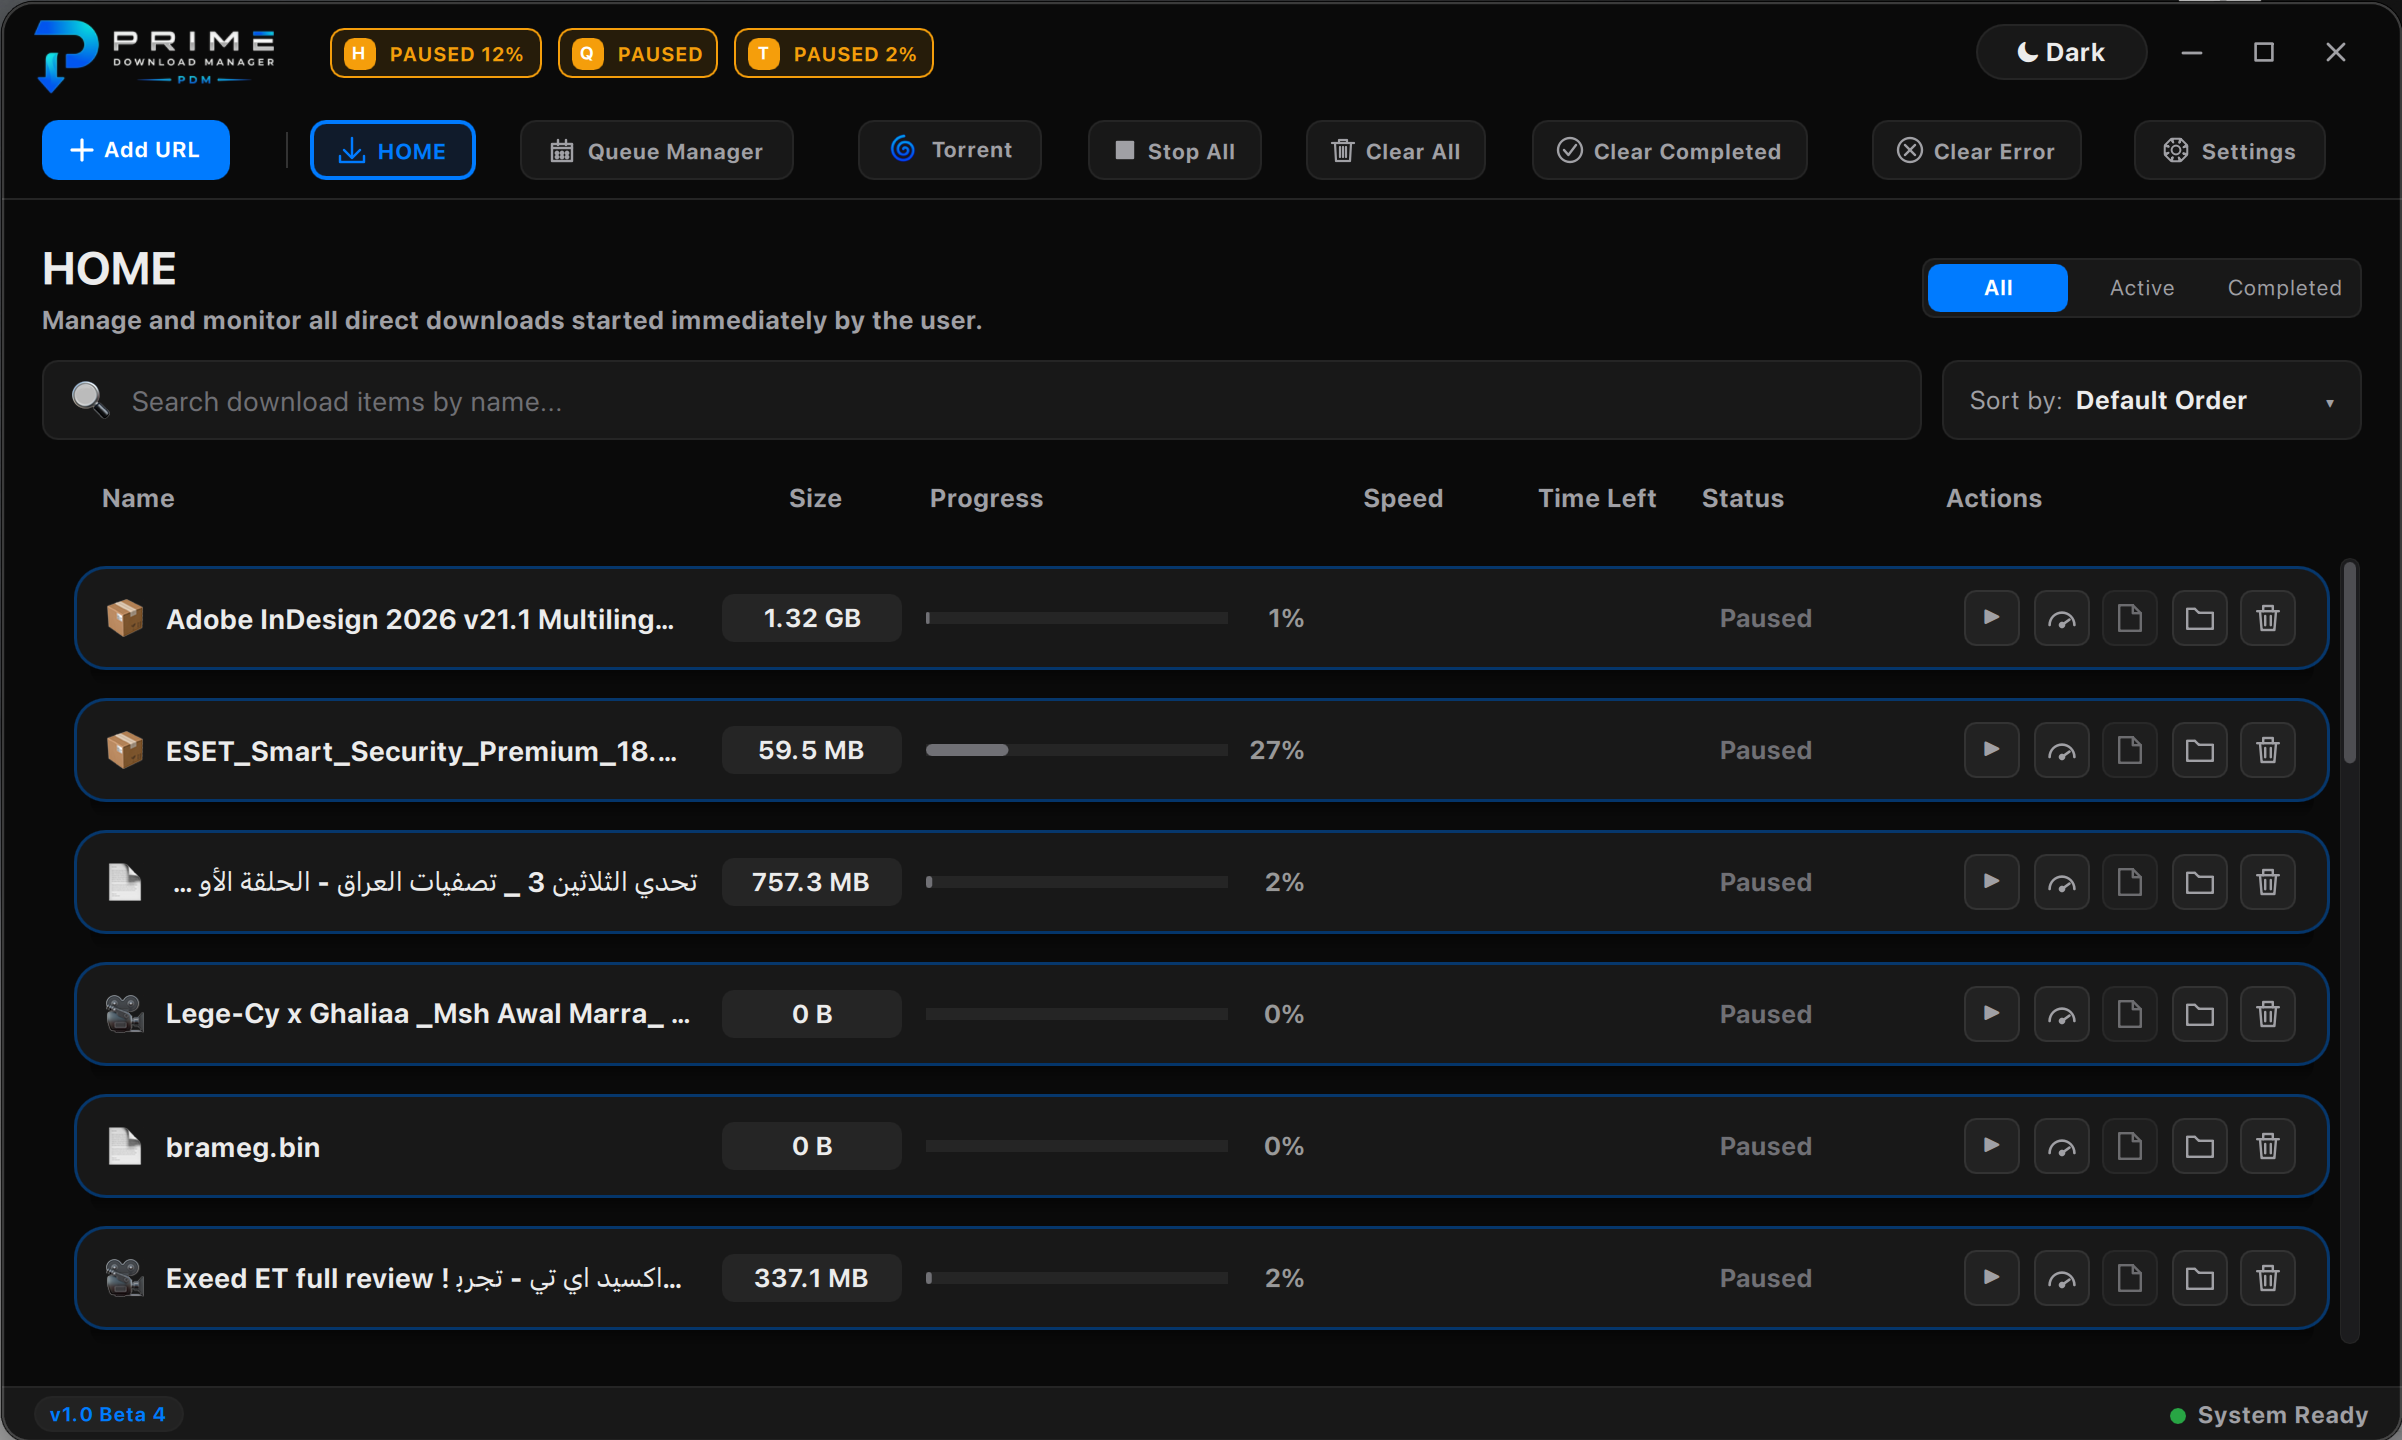2402x1440 pixels.
Task: Open folder of the 757.3 MB download
Action: 2199,882
